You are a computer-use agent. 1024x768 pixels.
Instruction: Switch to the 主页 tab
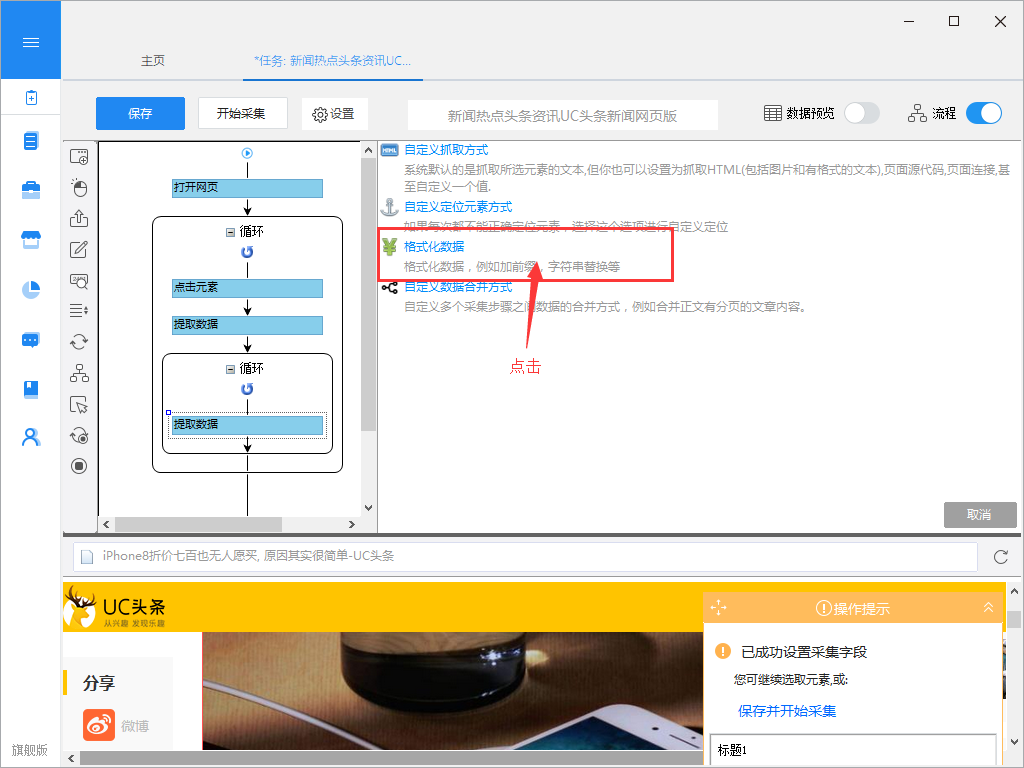coord(153,61)
